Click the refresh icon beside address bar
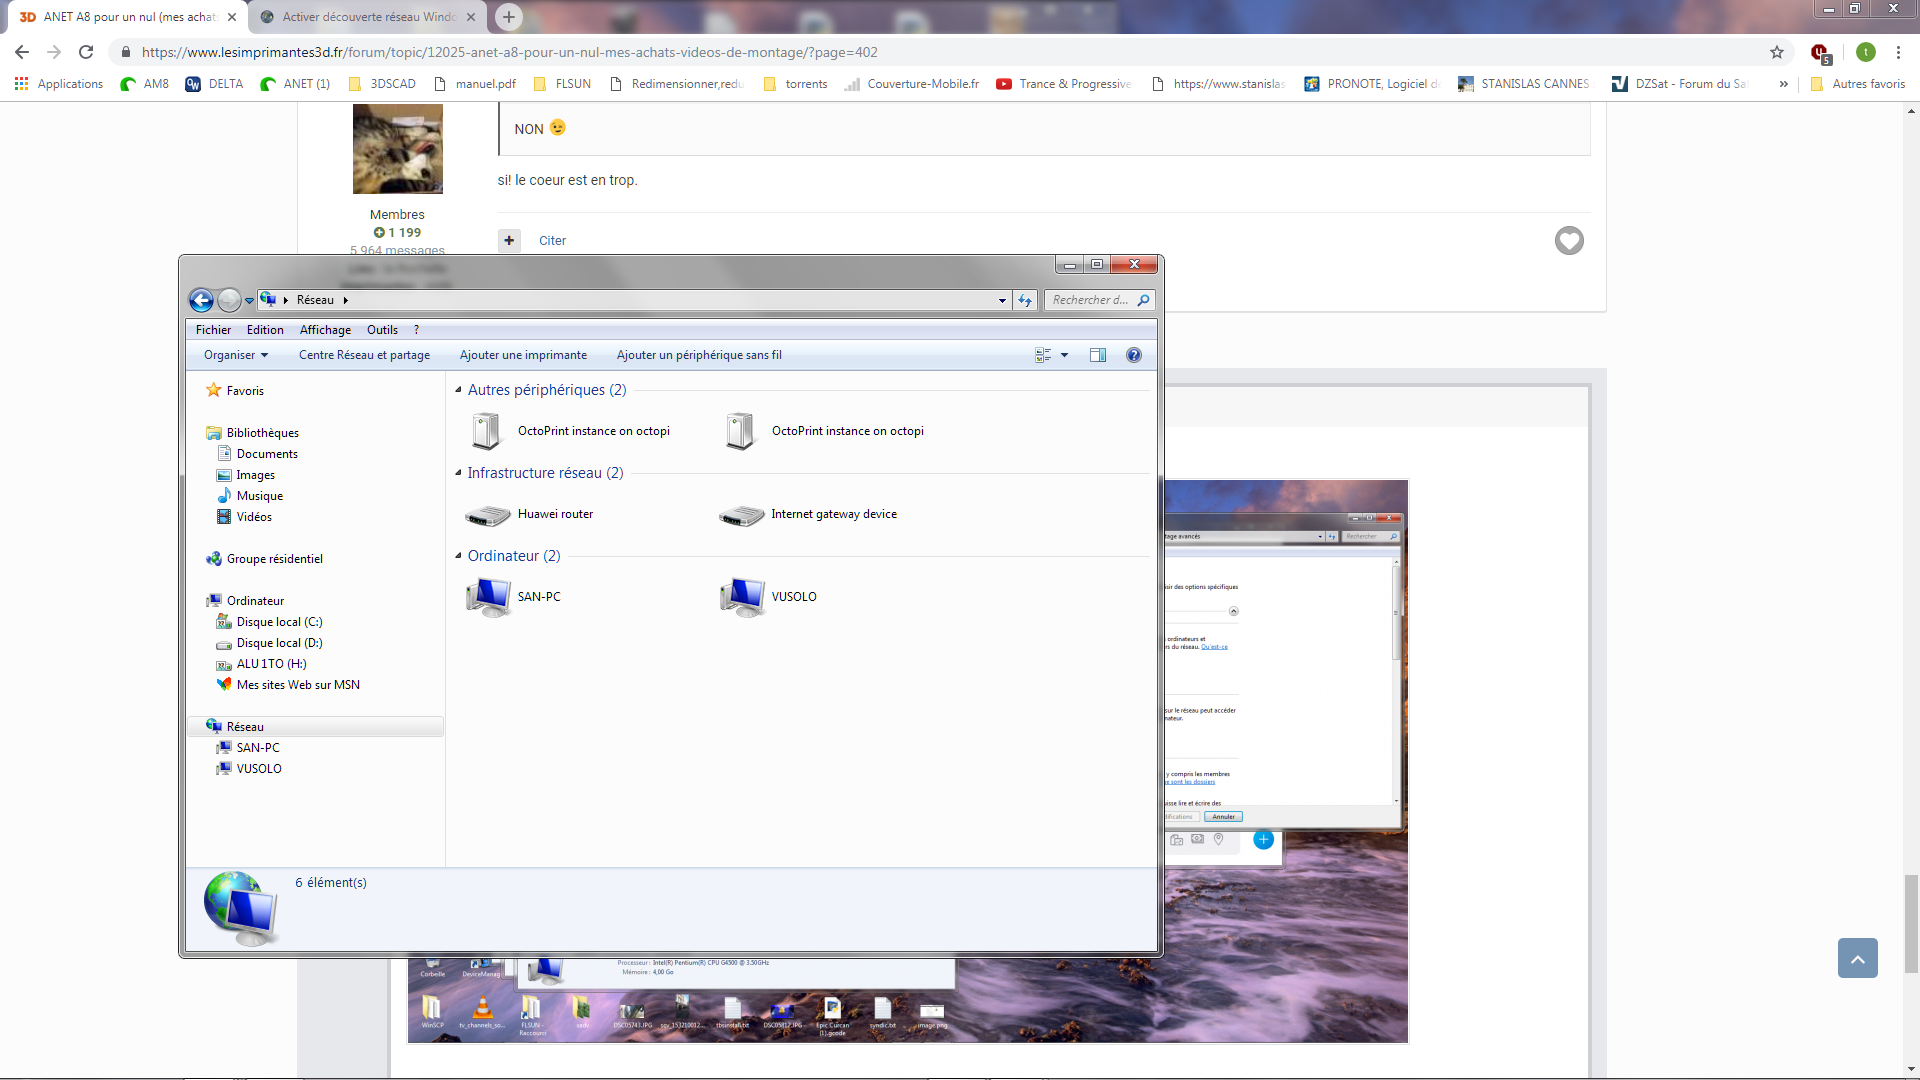 [x=1025, y=300]
